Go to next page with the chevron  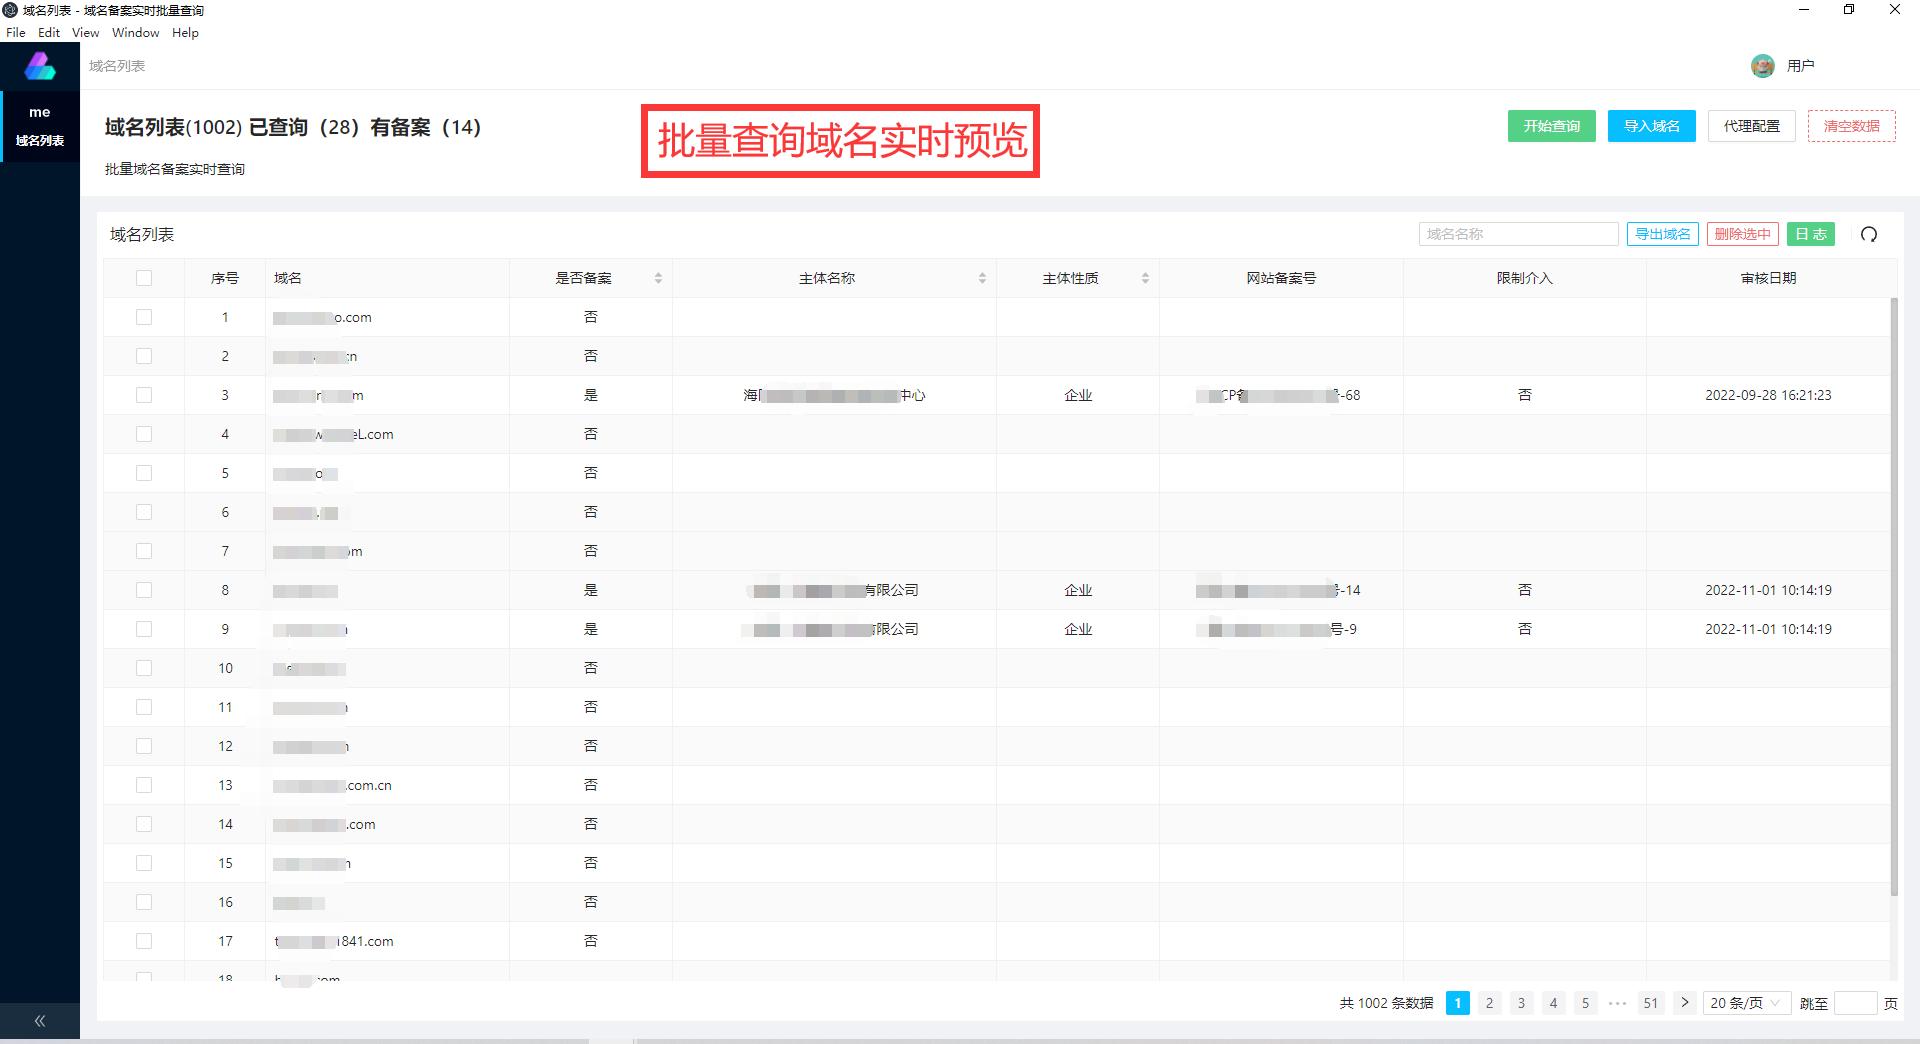point(1686,1003)
